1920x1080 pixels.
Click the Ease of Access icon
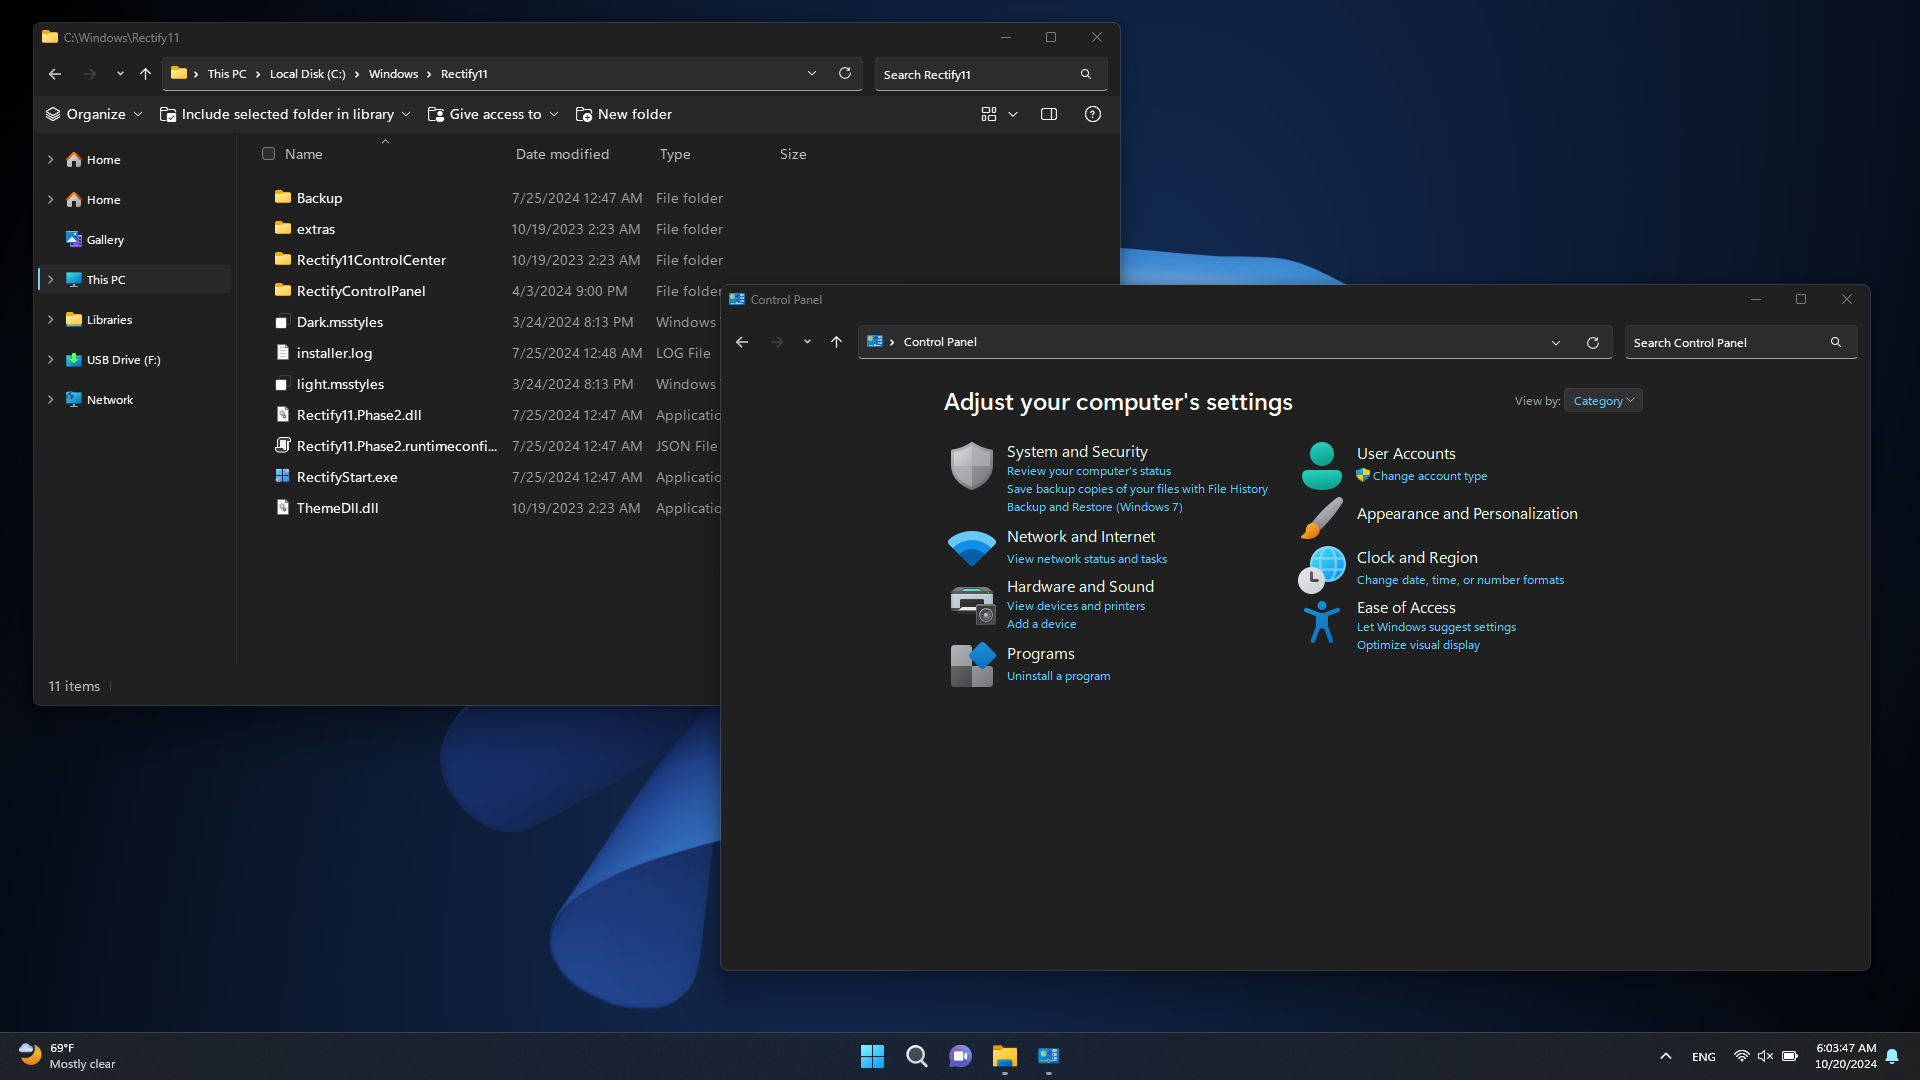pos(1320,618)
